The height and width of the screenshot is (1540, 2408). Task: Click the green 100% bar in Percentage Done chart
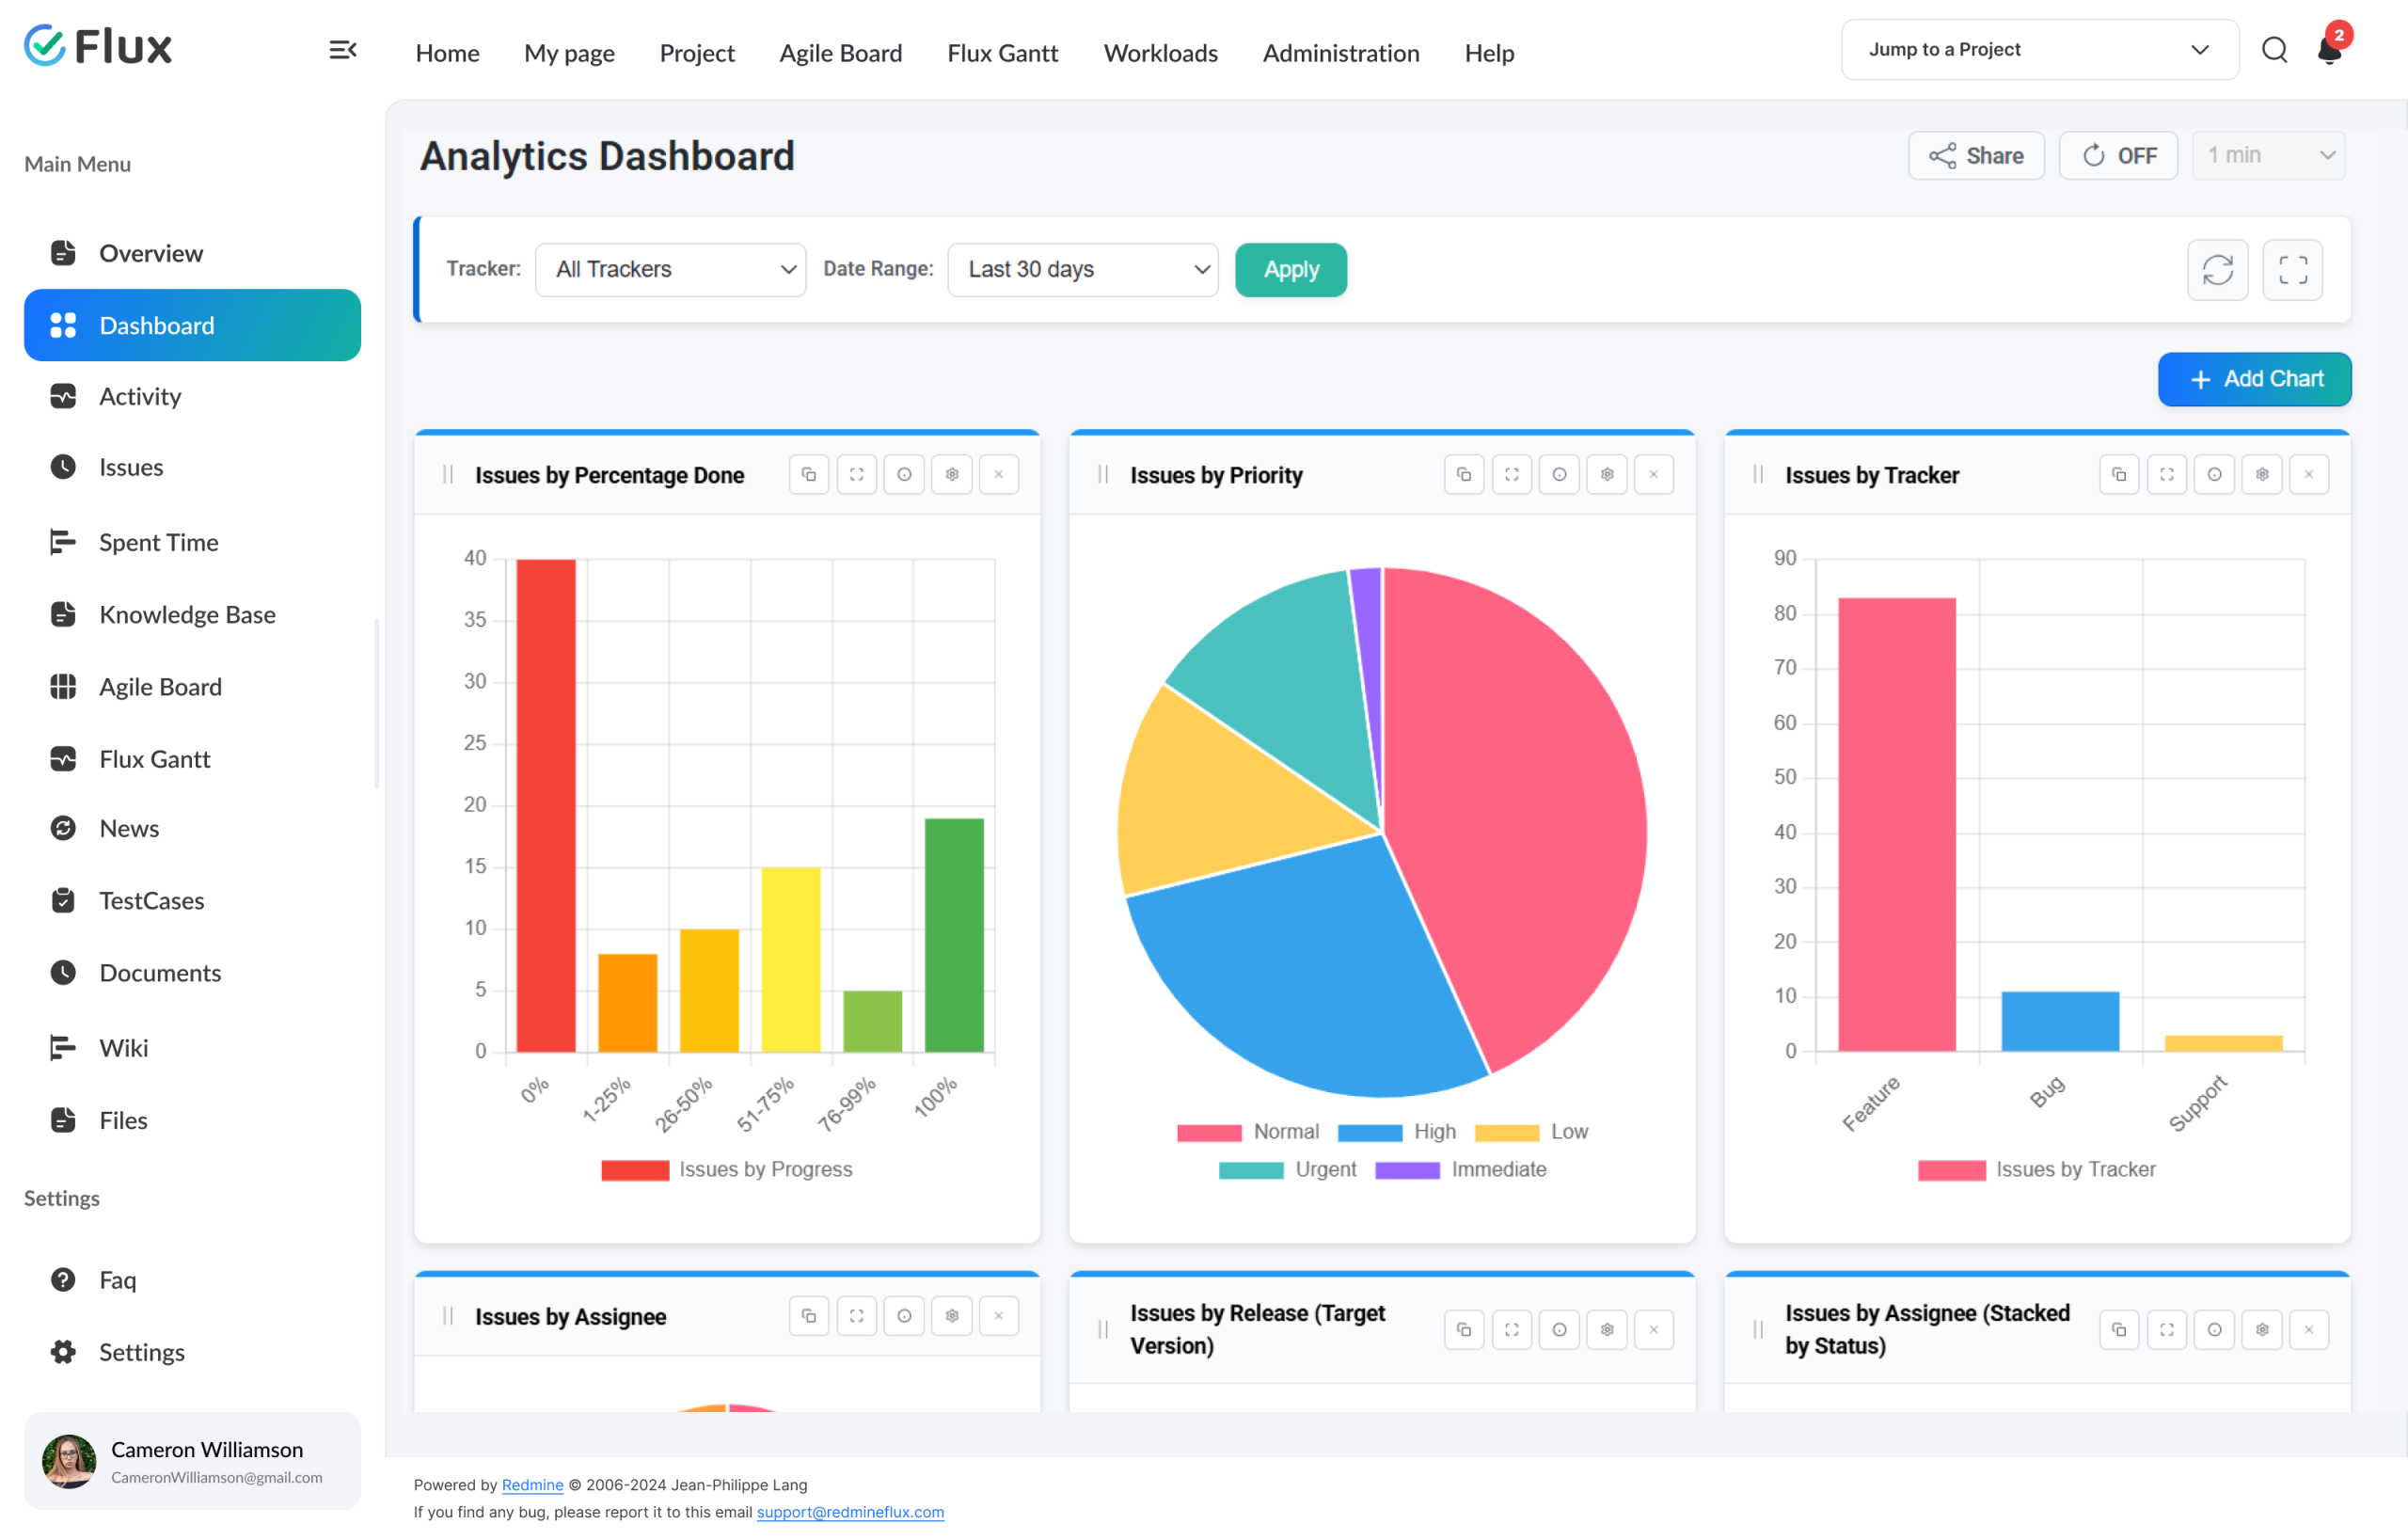(954, 935)
